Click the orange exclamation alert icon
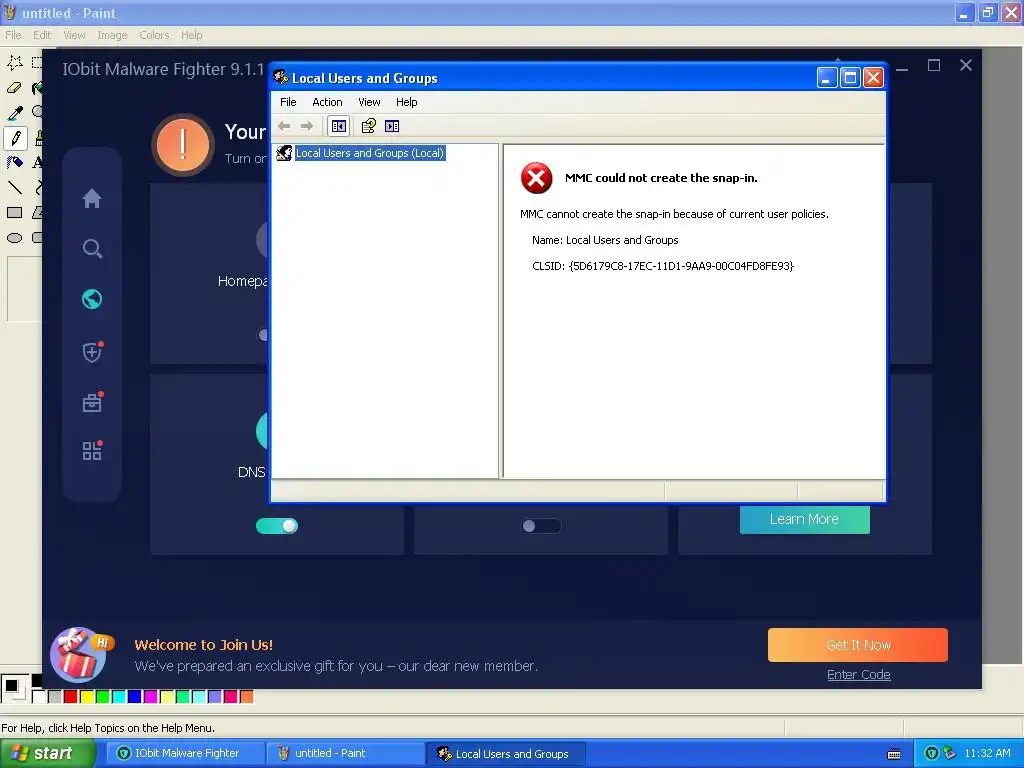 click(183, 145)
